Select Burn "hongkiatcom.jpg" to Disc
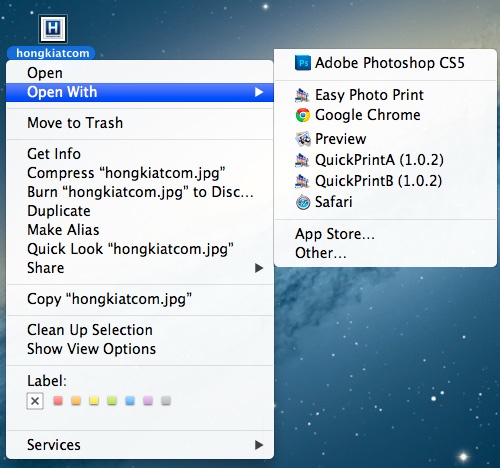 (140, 192)
